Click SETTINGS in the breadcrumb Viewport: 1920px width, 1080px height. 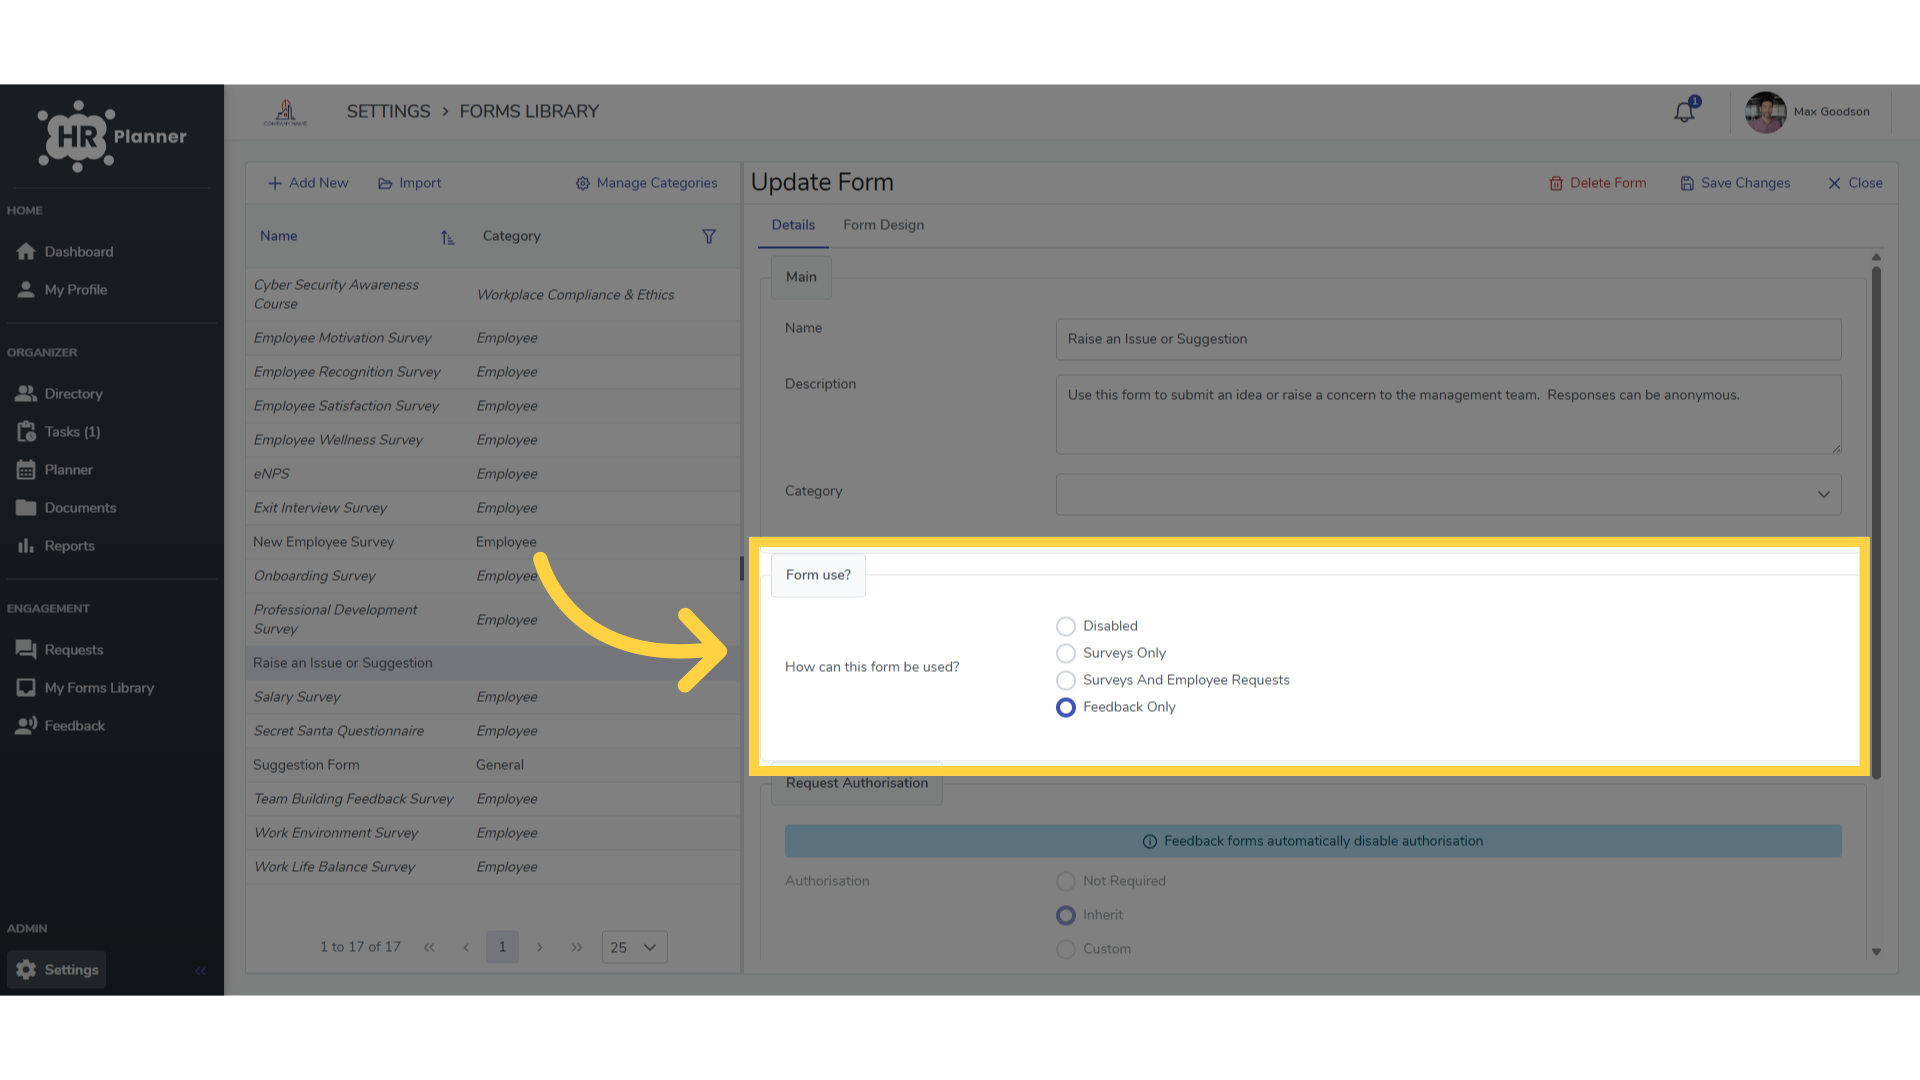[x=388, y=112]
